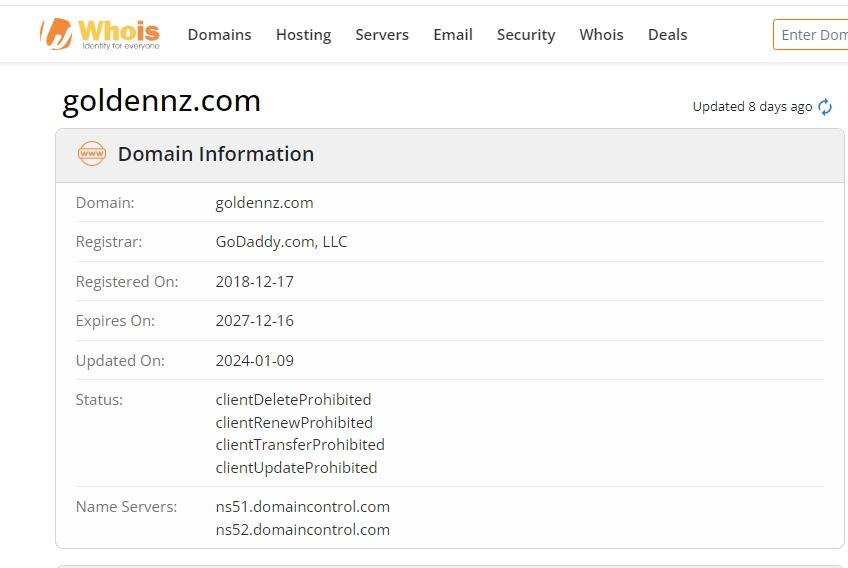Select name server ns51.domaincontrol.com
The width and height of the screenshot is (848, 568).
(x=303, y=507)
